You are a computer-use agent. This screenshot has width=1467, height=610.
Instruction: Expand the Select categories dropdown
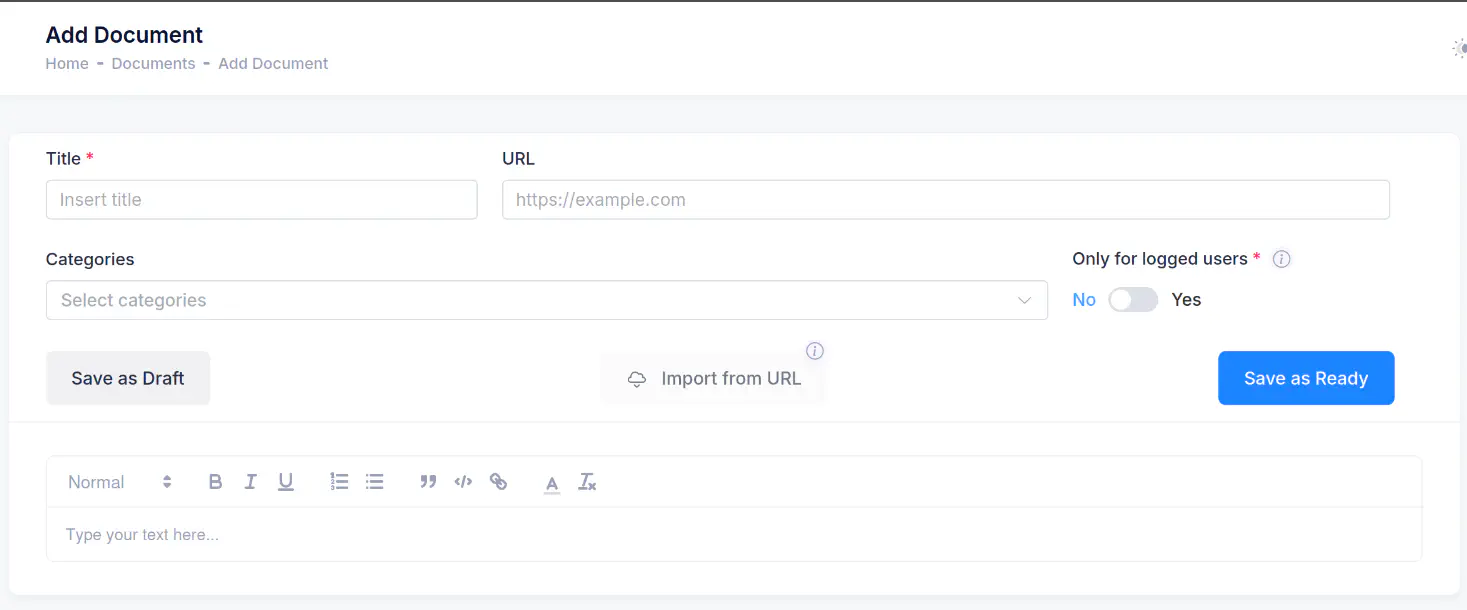546,300
